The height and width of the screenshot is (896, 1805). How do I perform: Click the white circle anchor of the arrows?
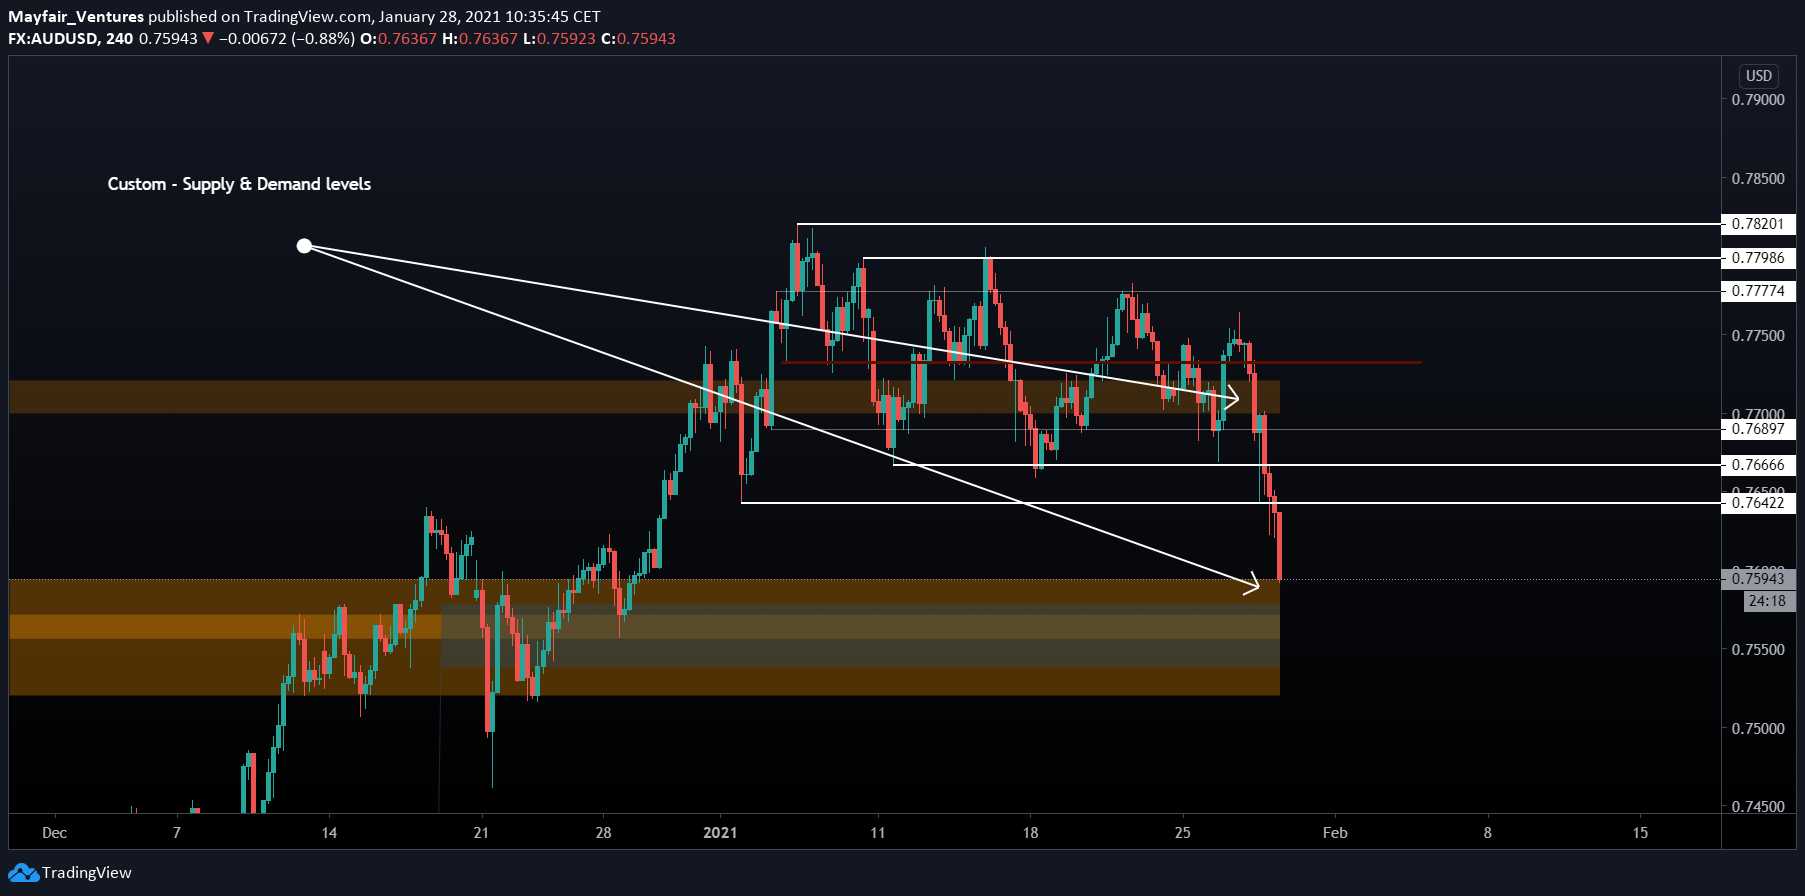point(304,246)
